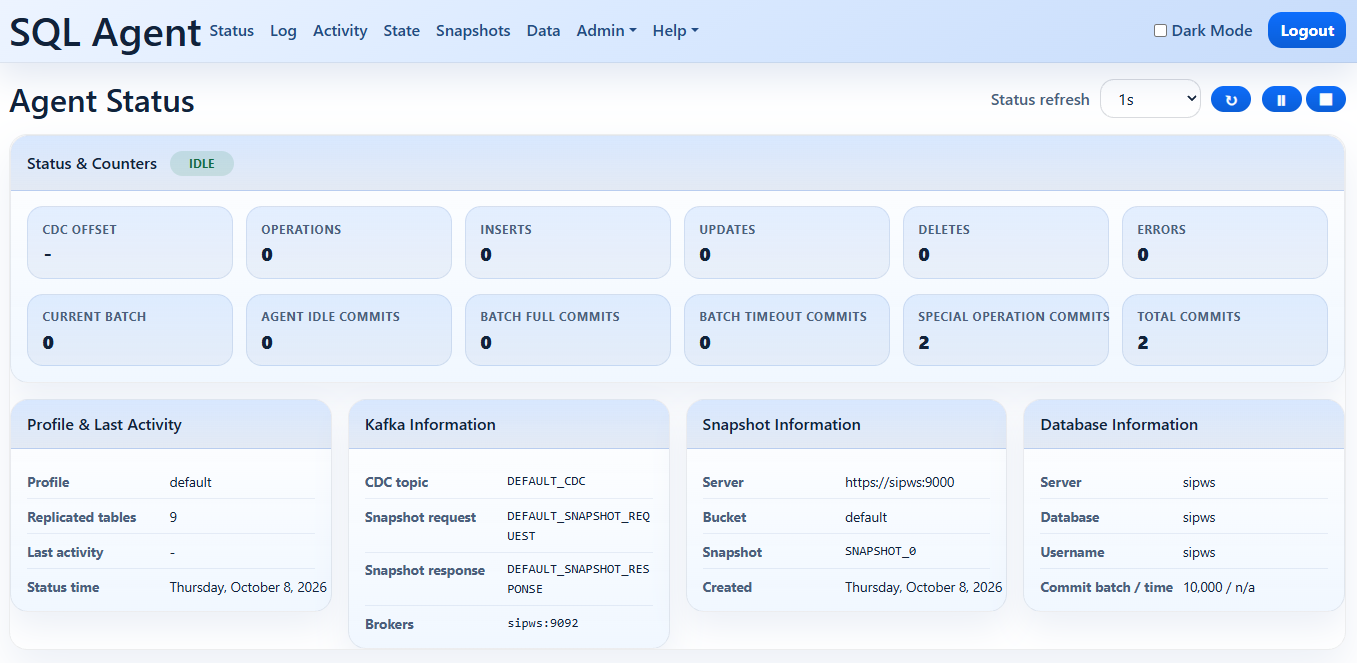1357x663 pixels.
Task: Click the BATCH TIMEOUT COMMITS card
Action: [x=787, y=330]
